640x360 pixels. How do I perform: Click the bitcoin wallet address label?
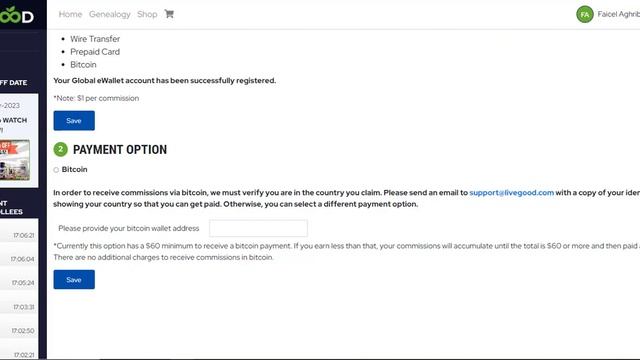(x=129, y=228)
